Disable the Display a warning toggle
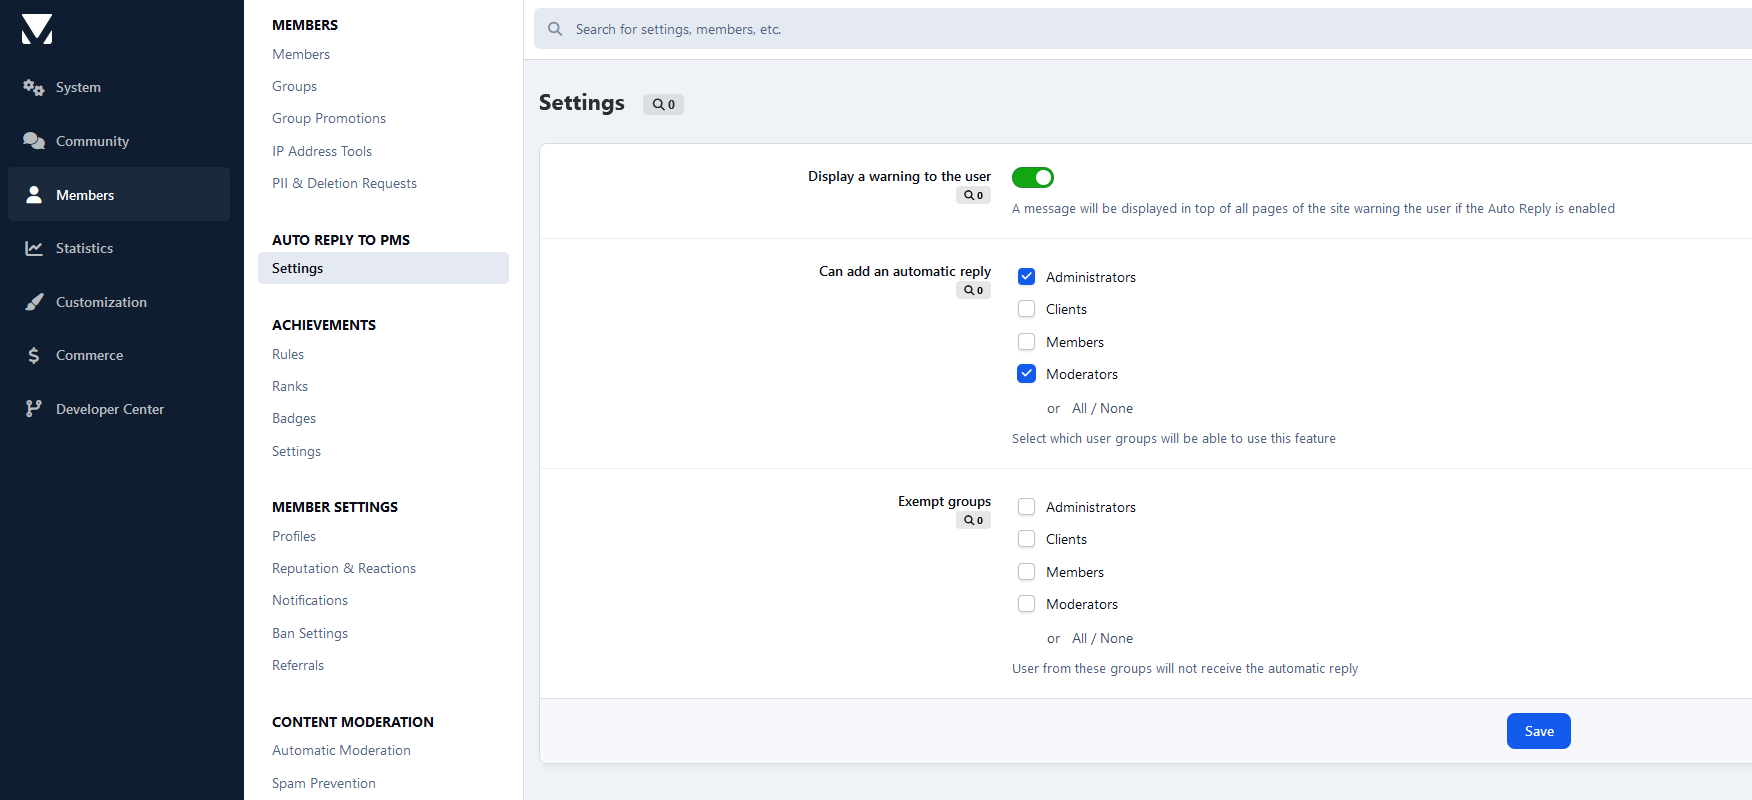This screenshot has width=1752, height=800. click(x=1033, y=178)
